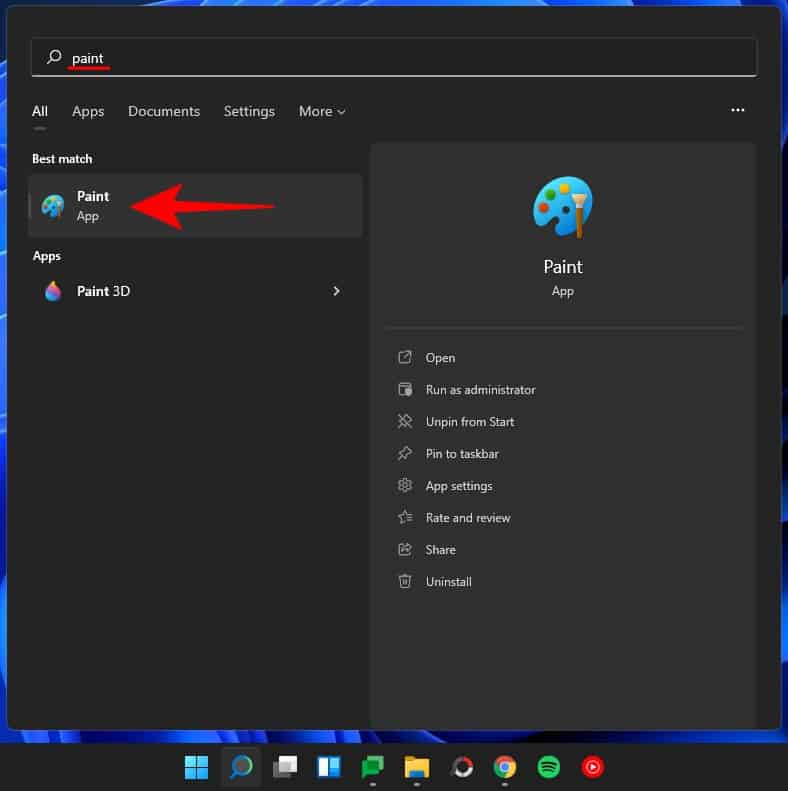
Task: Select Pin to taskbar
Action: pyautogui.click(x=462, y=454)
